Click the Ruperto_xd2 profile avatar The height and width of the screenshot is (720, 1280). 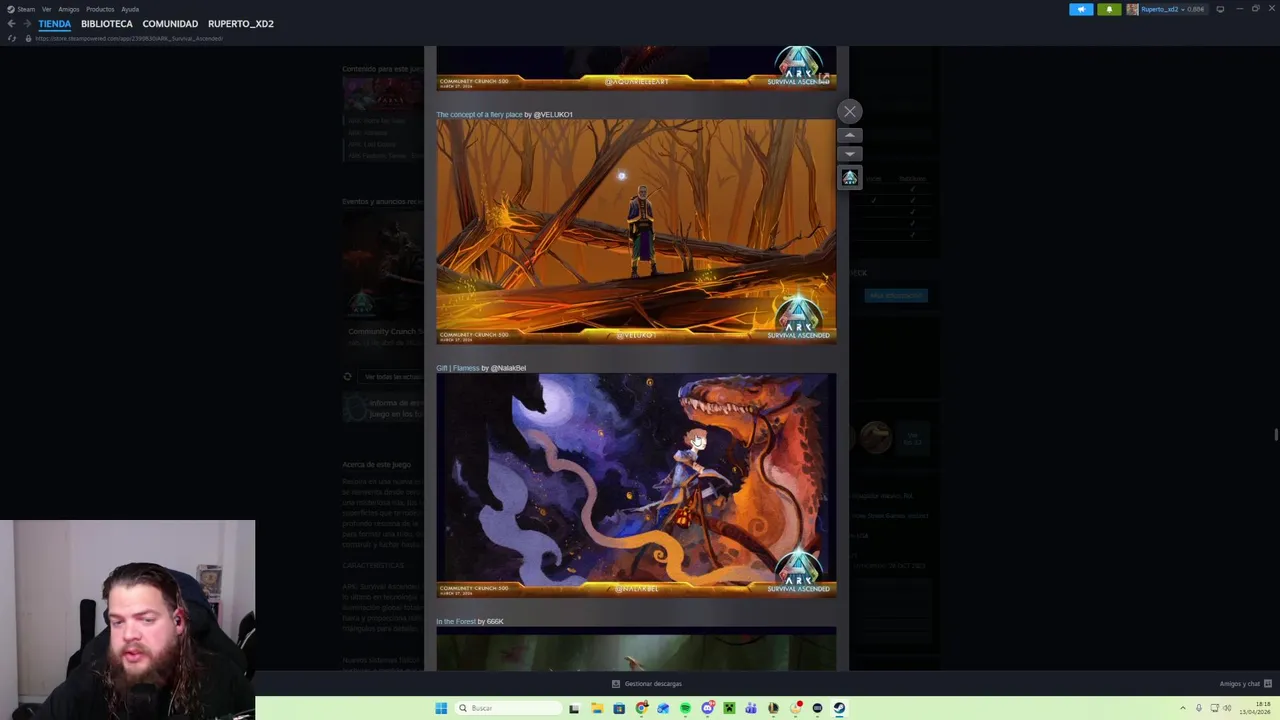coord(1132,9)
